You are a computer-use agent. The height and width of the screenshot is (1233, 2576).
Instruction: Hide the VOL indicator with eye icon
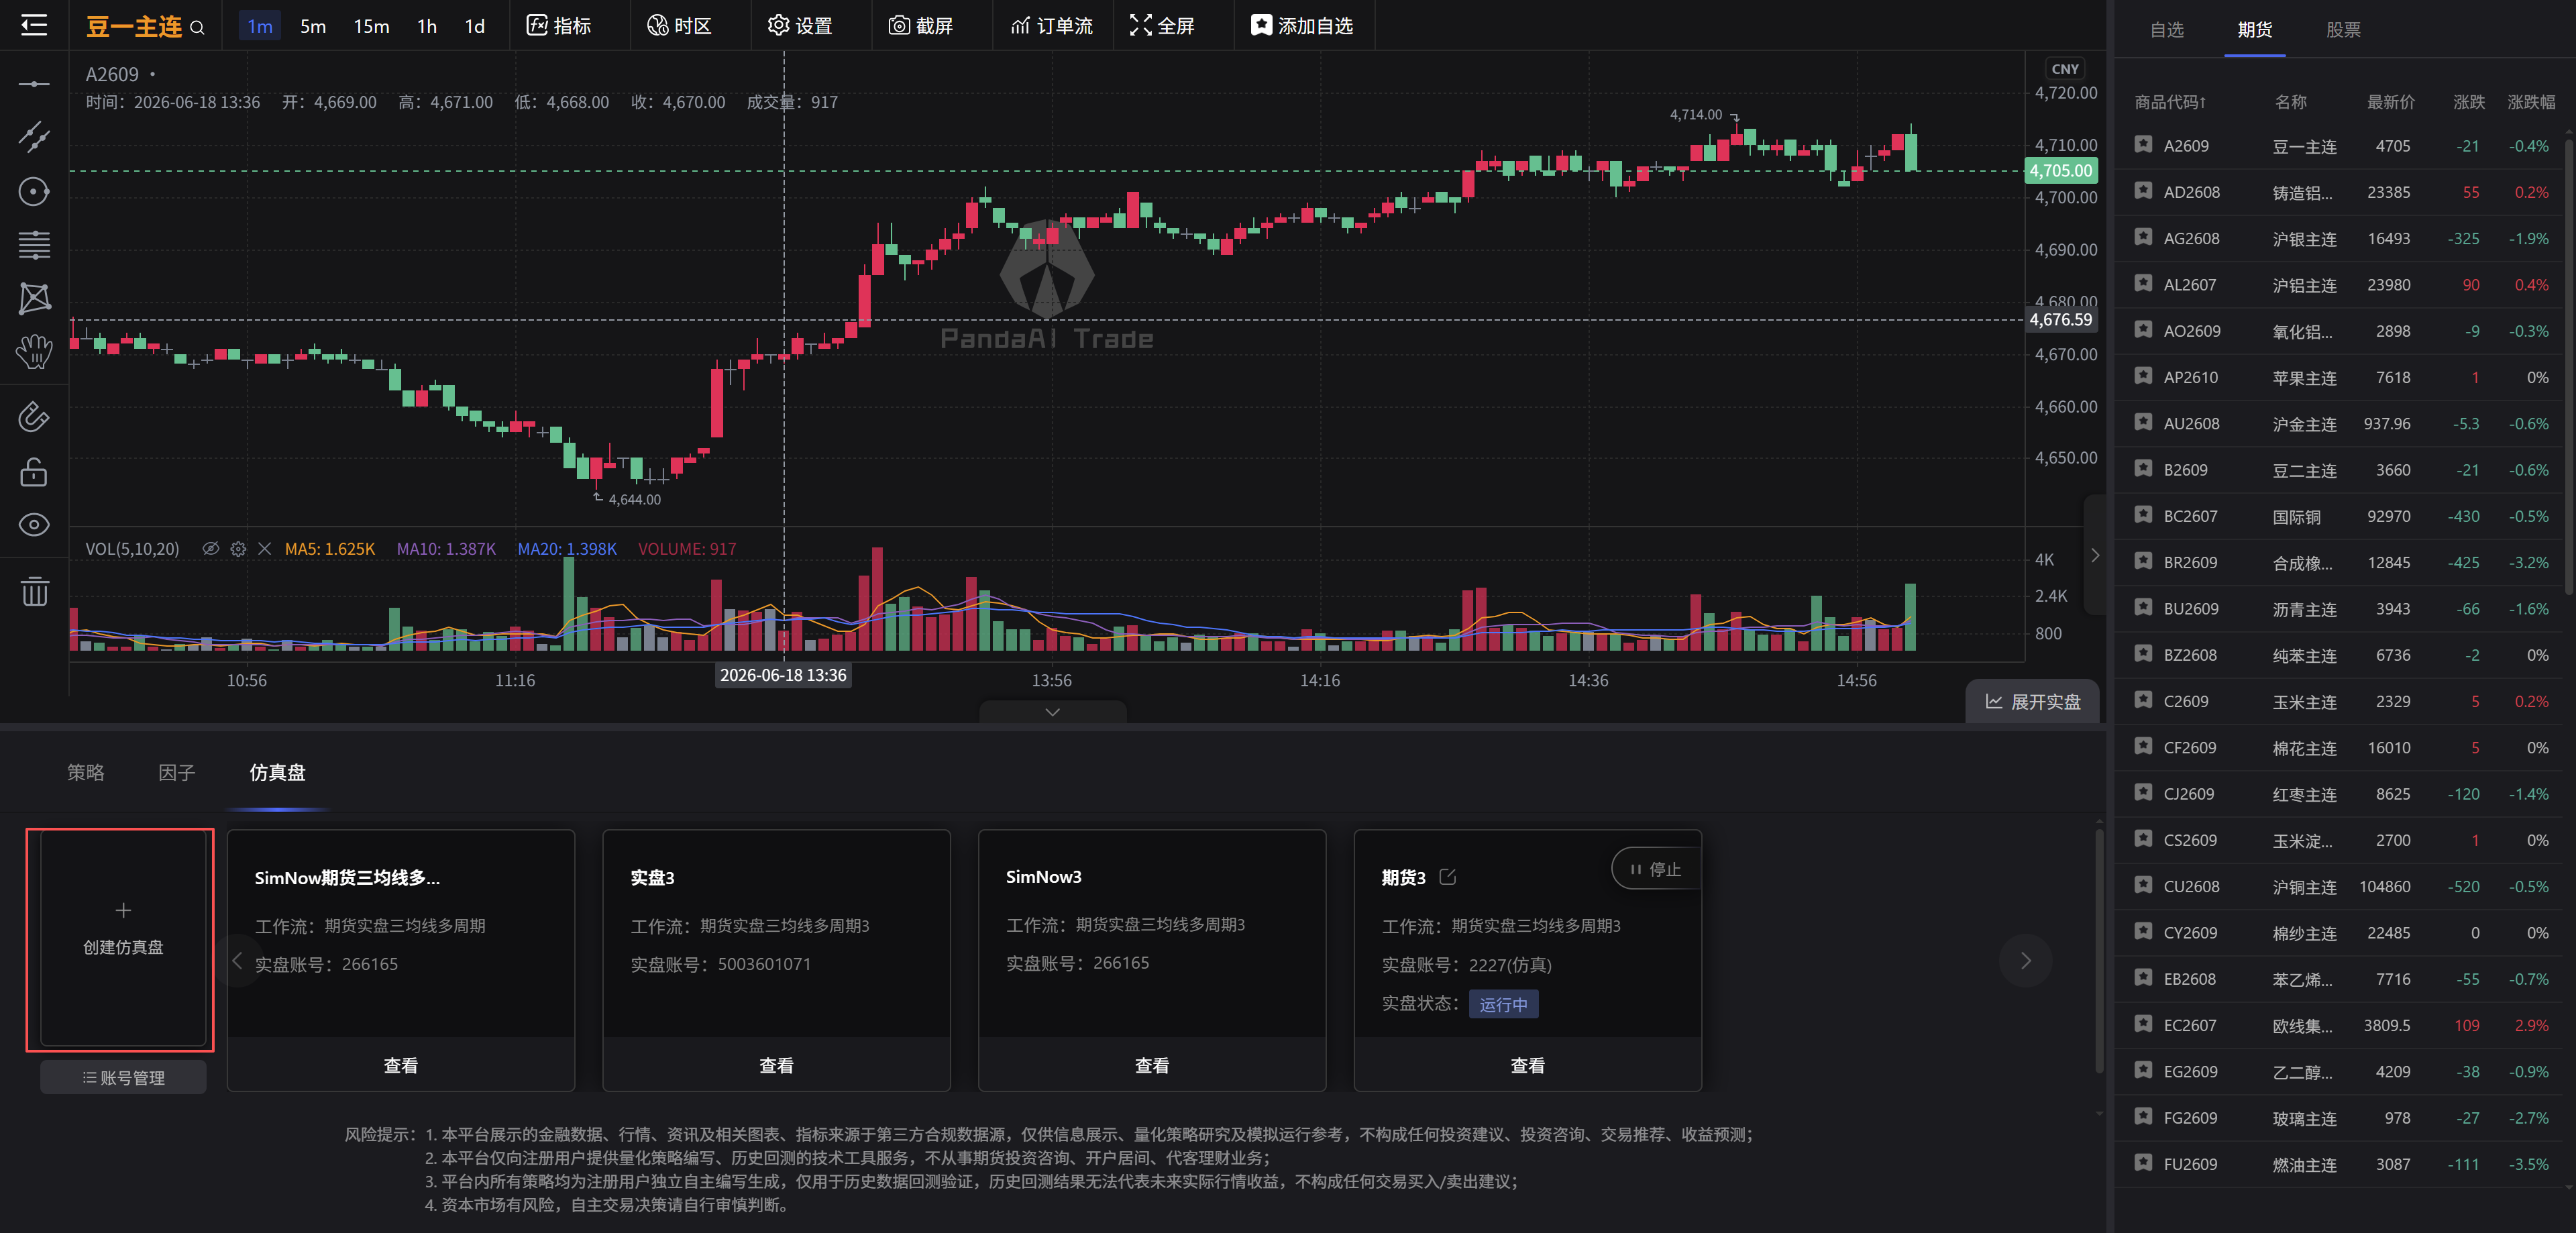(x=210, y=549)
